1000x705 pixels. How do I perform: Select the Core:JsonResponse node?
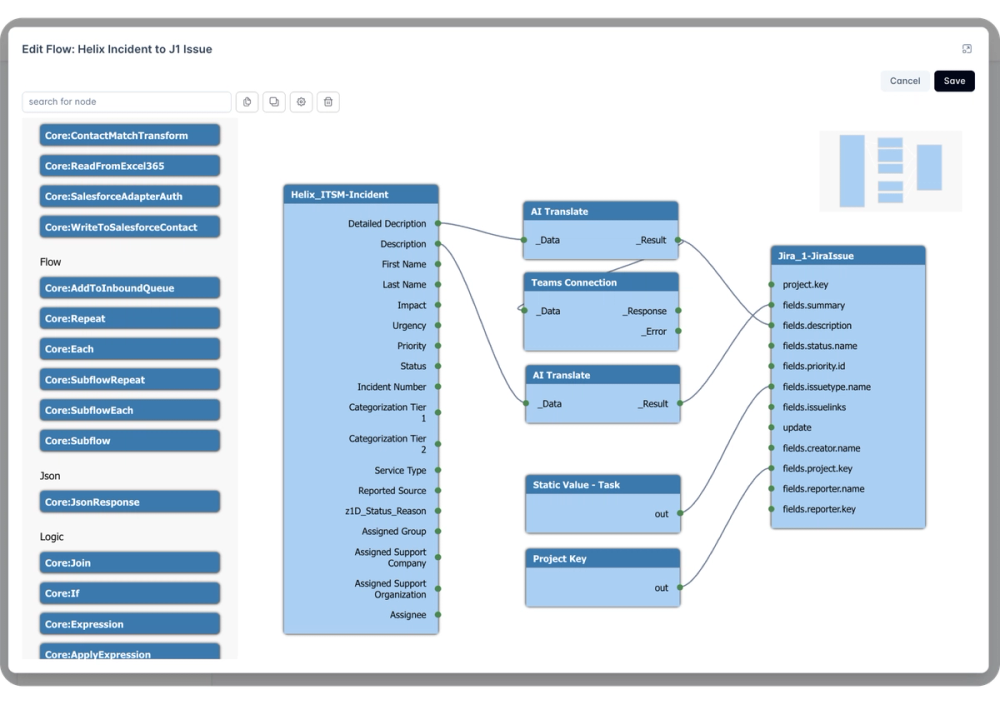pyautogui.click(x=129, y=502)
